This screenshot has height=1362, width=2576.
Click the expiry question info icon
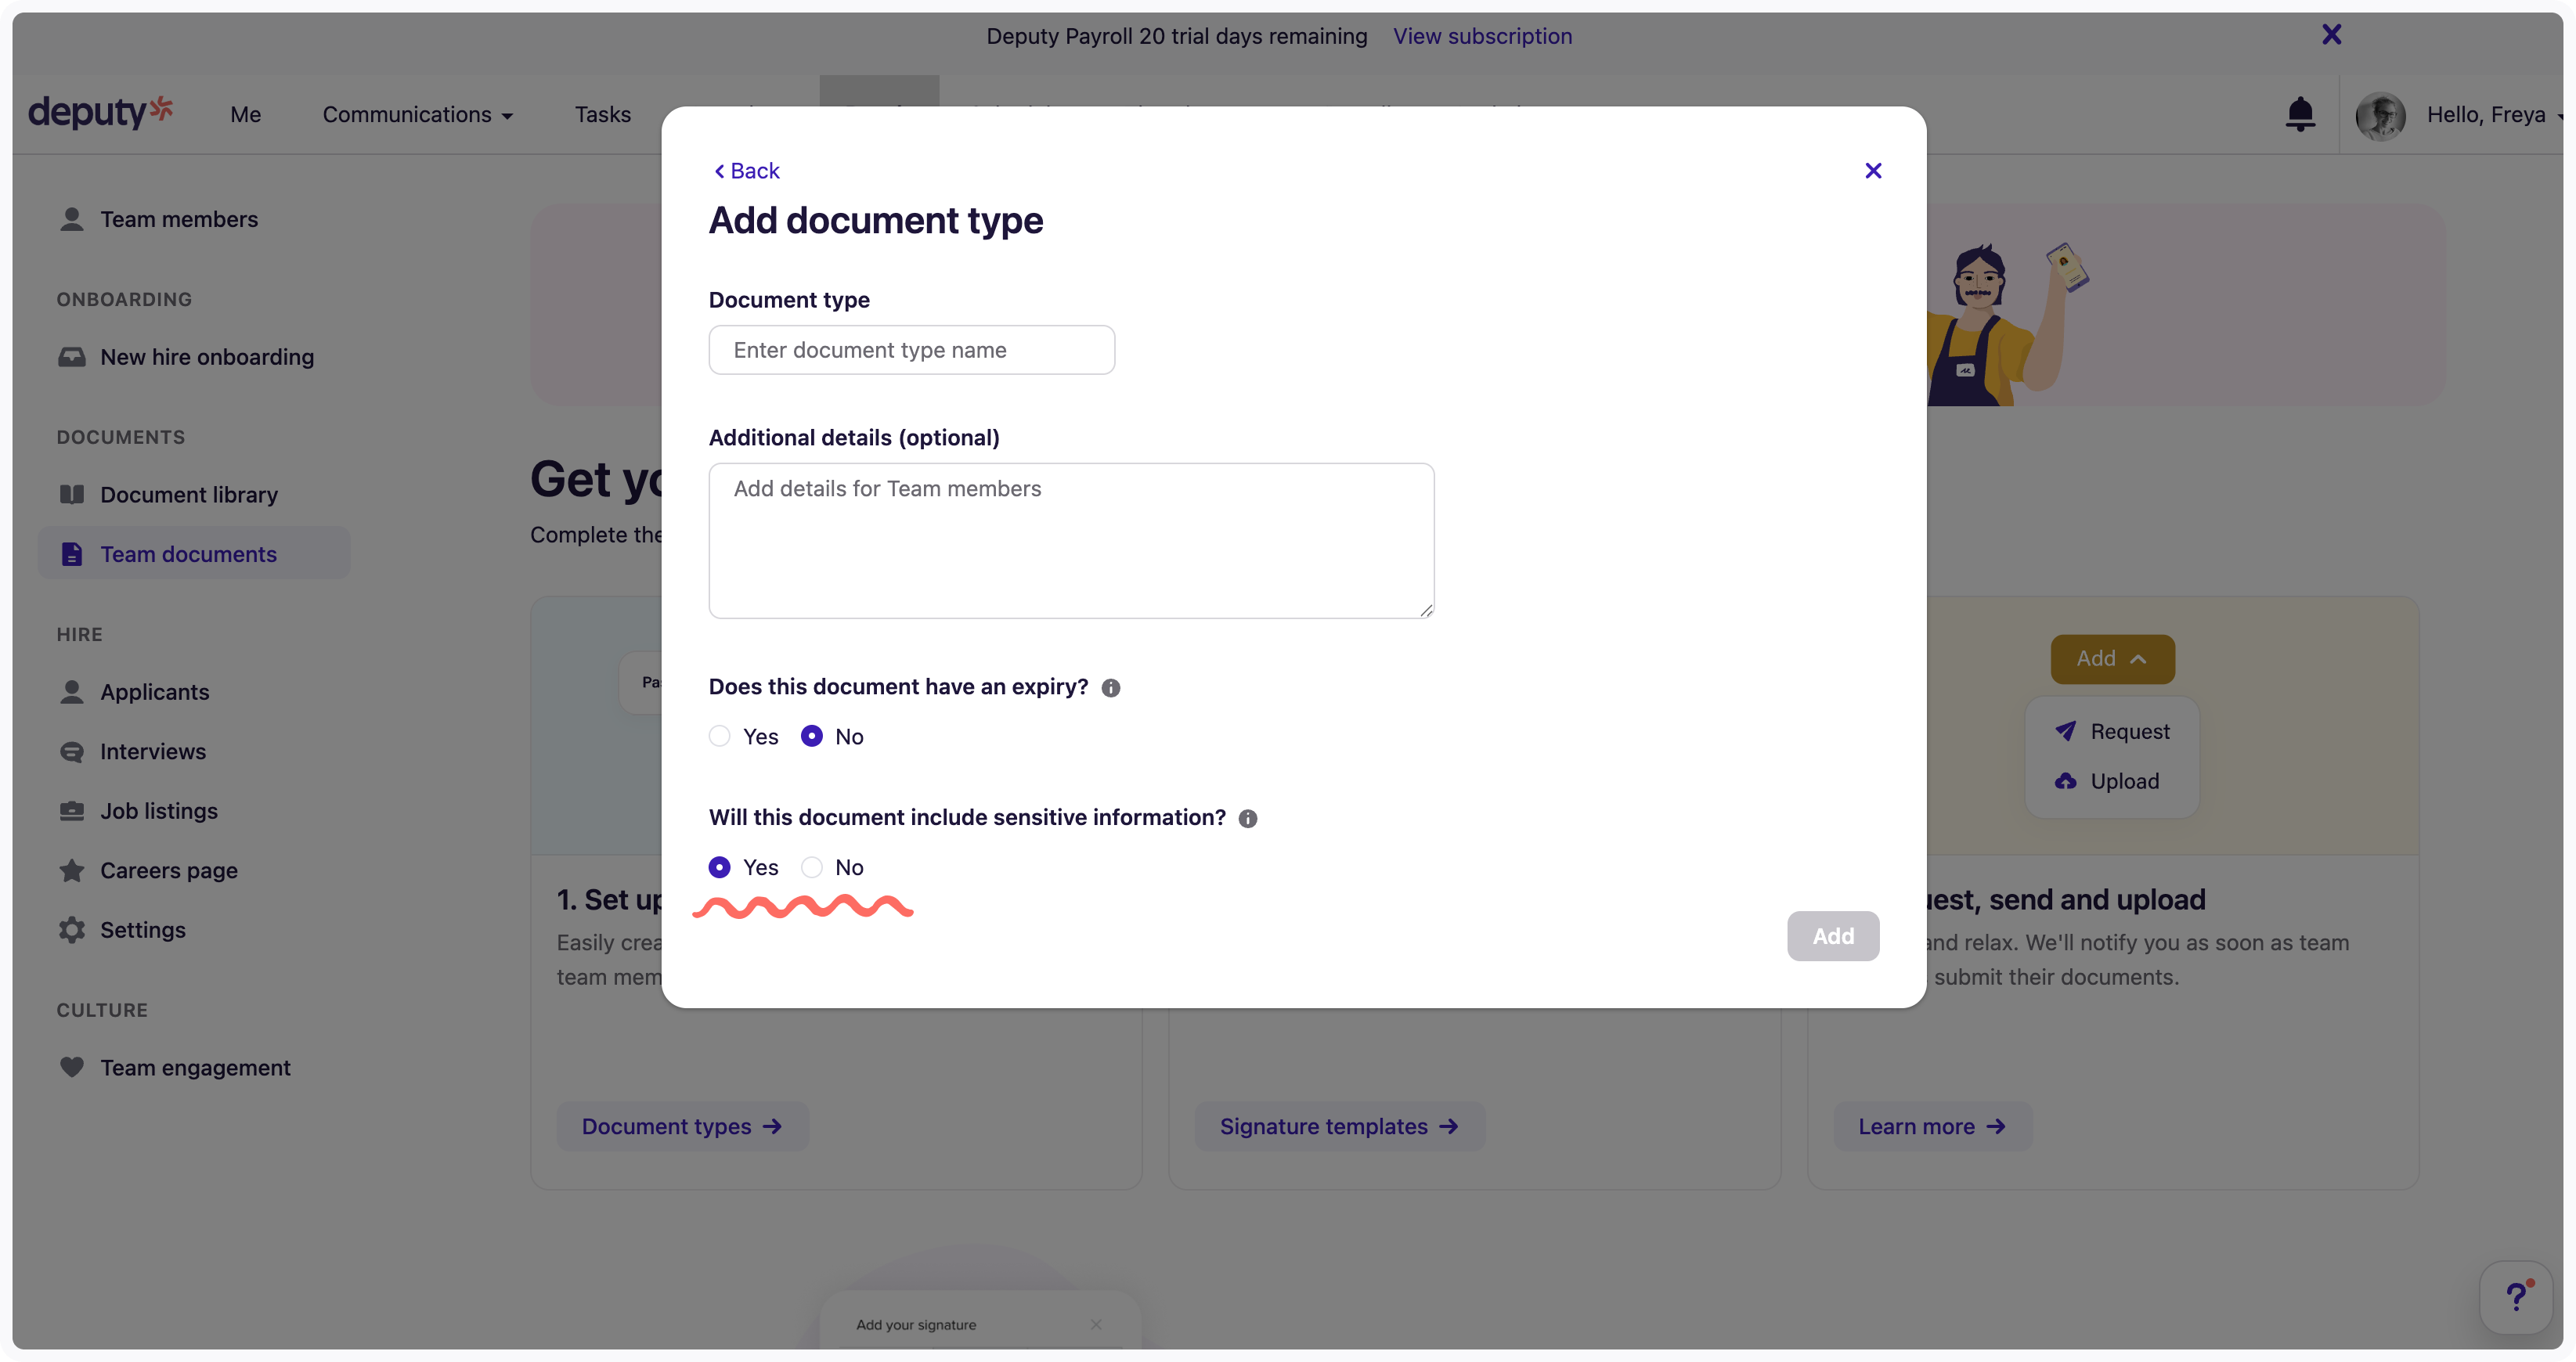pos(1110,688)
